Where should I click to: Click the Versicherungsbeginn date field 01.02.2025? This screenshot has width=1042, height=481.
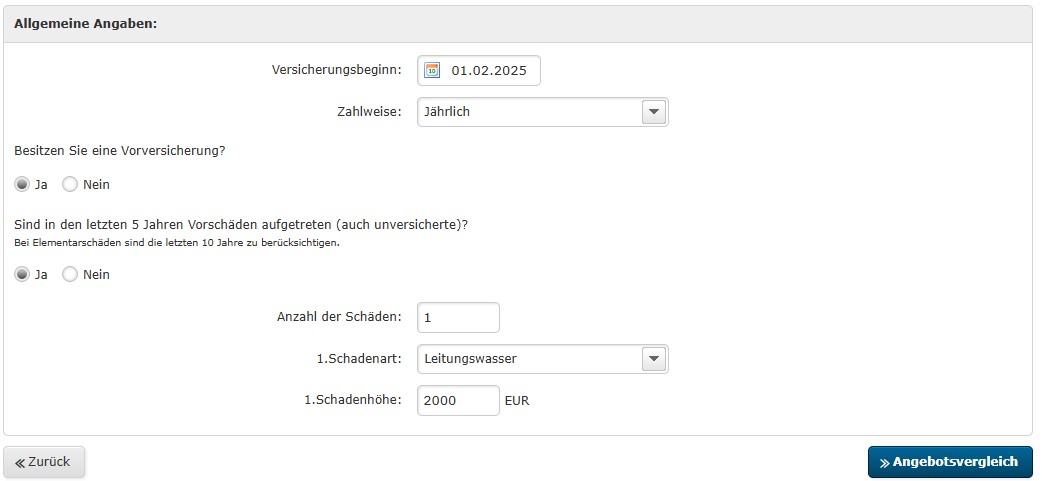(x=479, y=70)
